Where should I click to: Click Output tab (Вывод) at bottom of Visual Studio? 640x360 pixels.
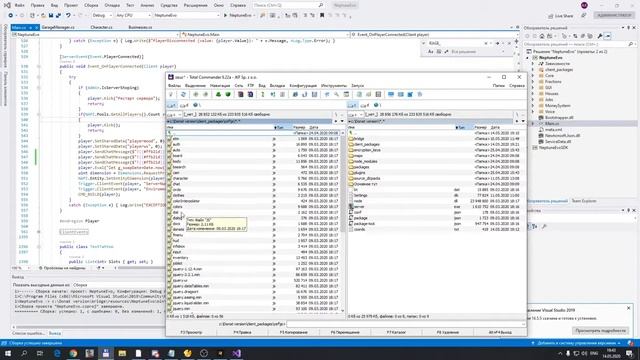pos(55,333)
